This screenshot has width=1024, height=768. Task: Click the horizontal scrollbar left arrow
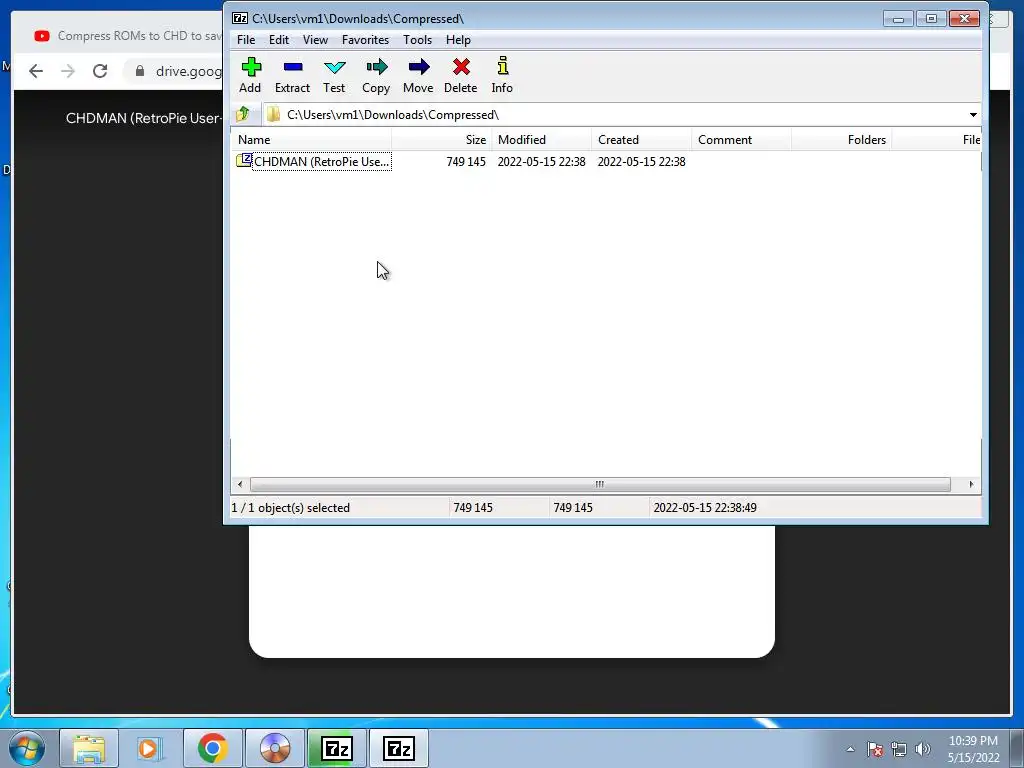[240, 485]
